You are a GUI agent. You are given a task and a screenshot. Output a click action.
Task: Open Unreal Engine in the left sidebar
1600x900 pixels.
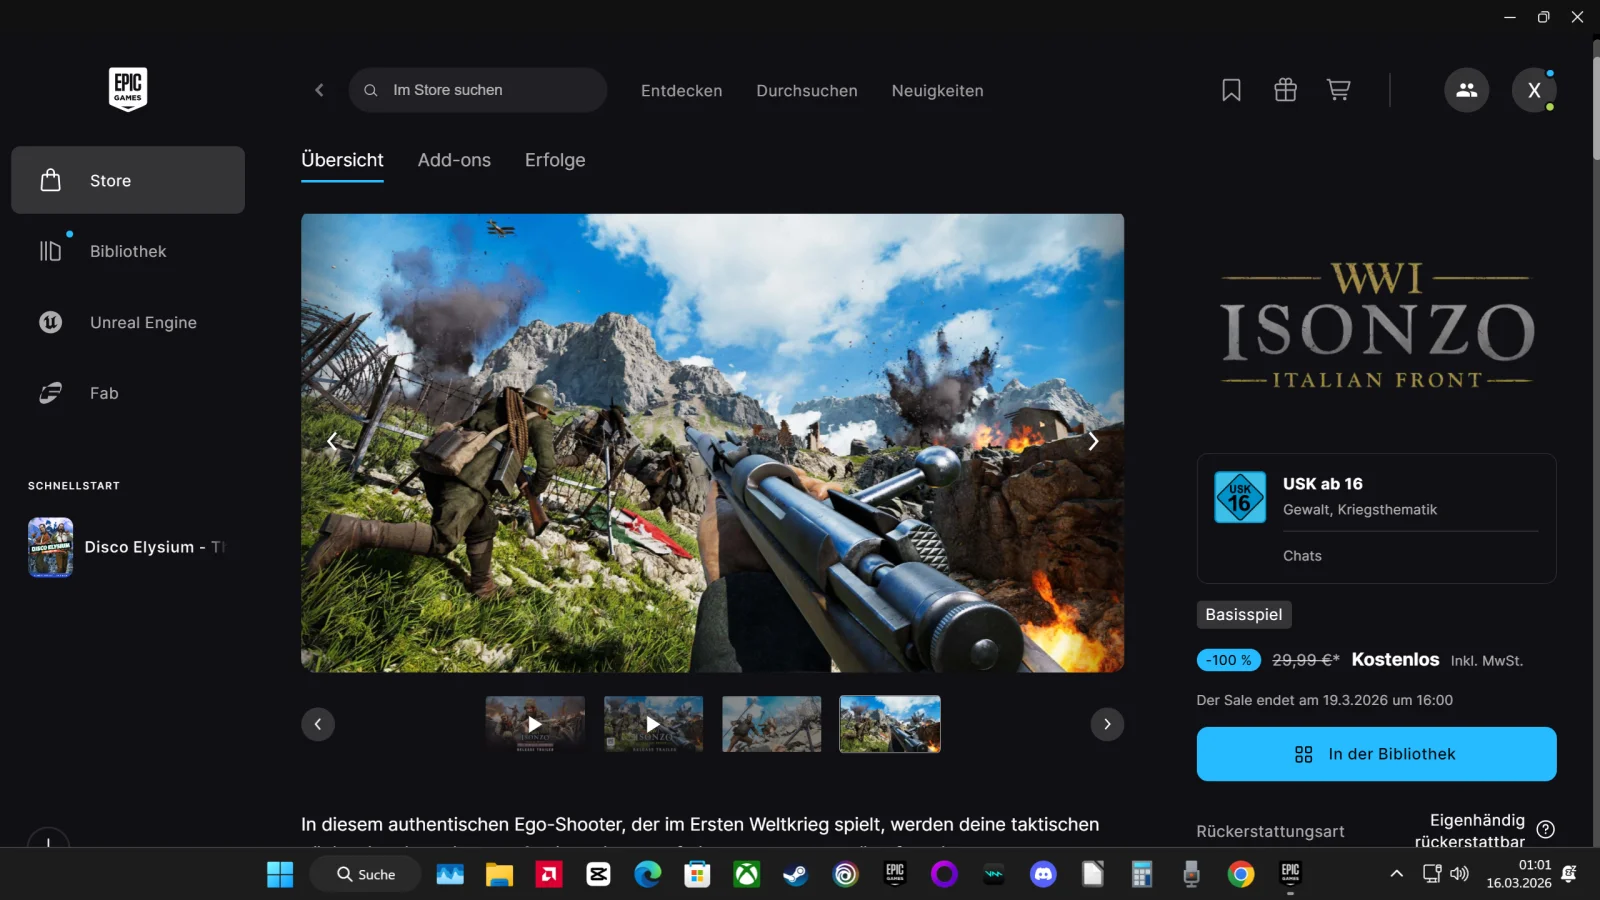128,322
